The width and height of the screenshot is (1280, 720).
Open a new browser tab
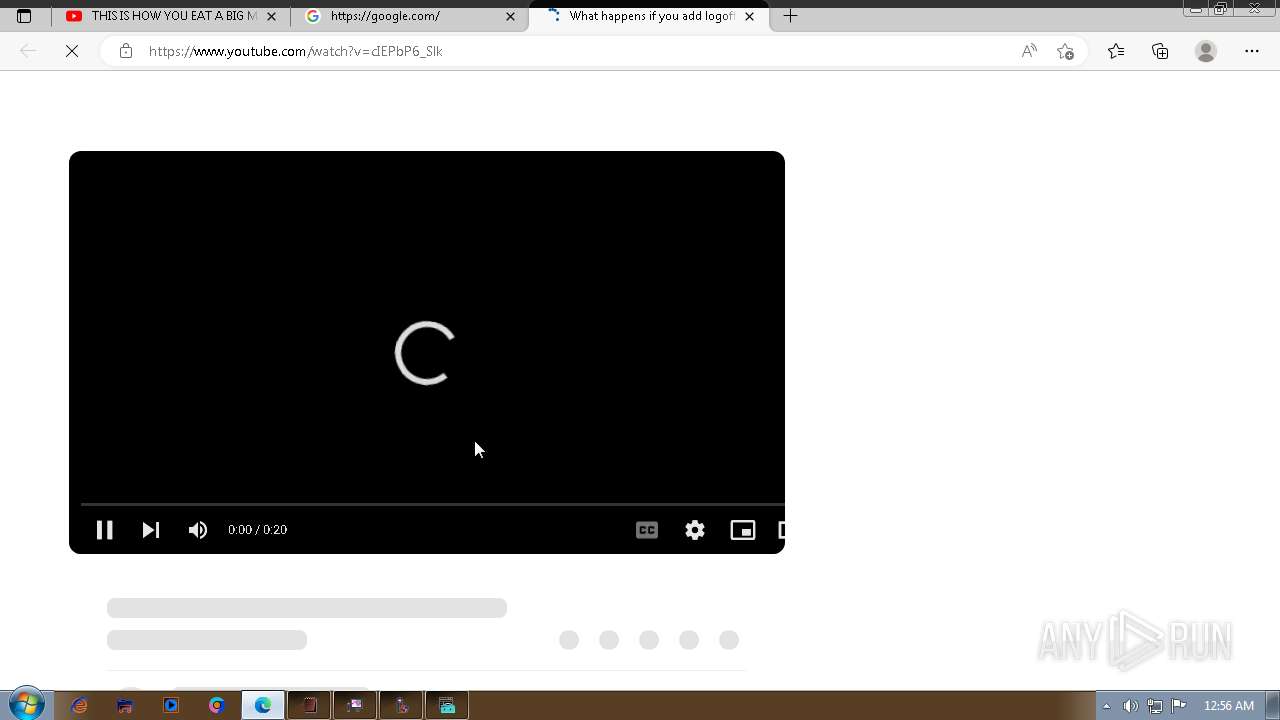pos(790,16)
